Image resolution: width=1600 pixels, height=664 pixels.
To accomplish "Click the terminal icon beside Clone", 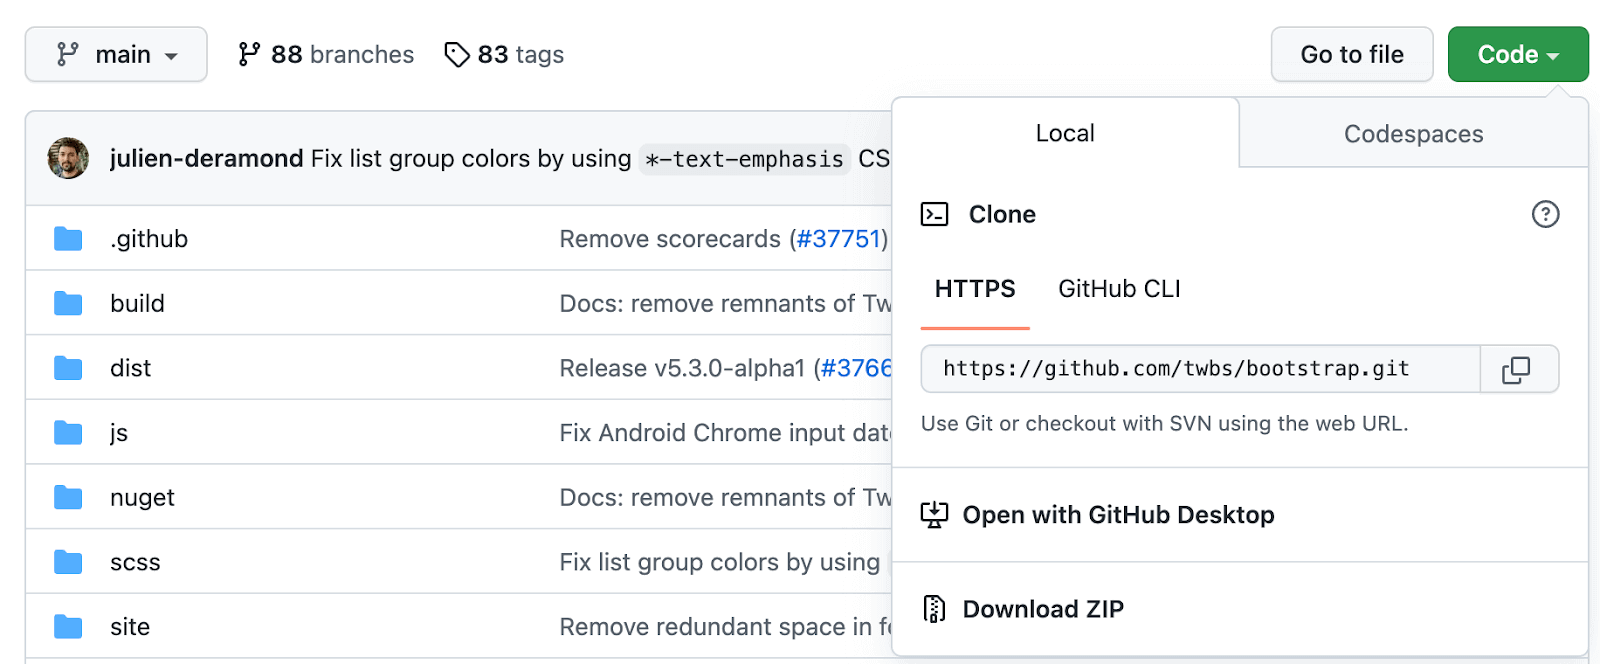I will [x=934, y=214].
